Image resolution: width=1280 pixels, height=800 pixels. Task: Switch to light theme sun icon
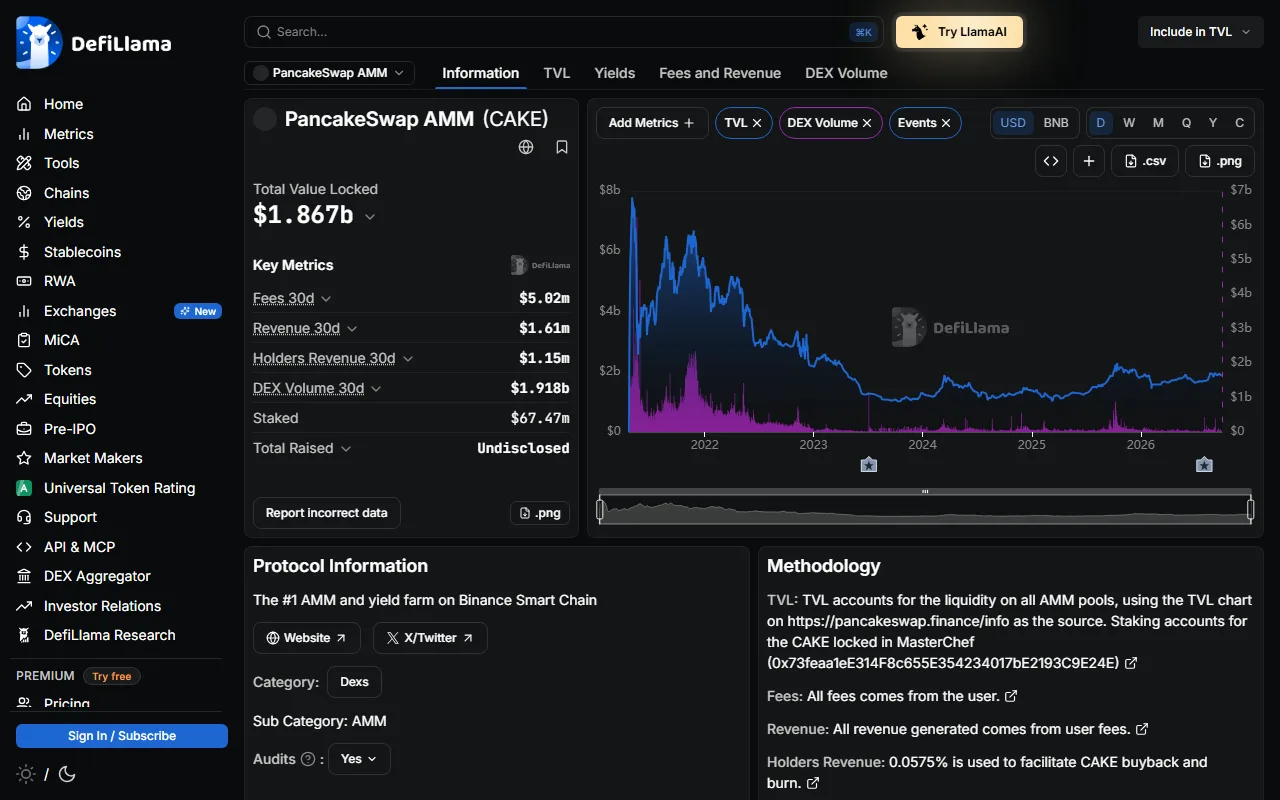pyautogui.click(x=26, y=774)
